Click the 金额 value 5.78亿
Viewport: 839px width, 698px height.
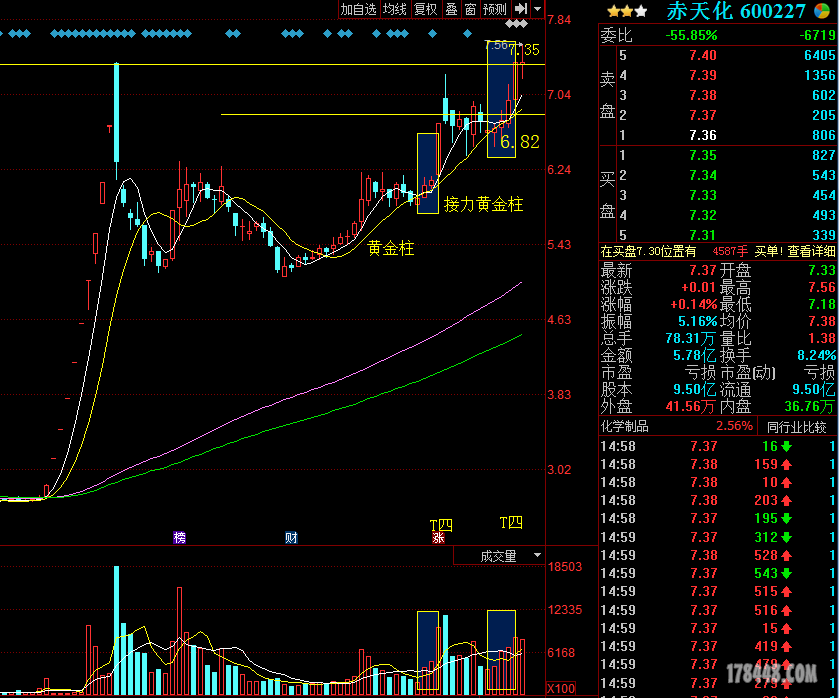click(x=694, y=355)
